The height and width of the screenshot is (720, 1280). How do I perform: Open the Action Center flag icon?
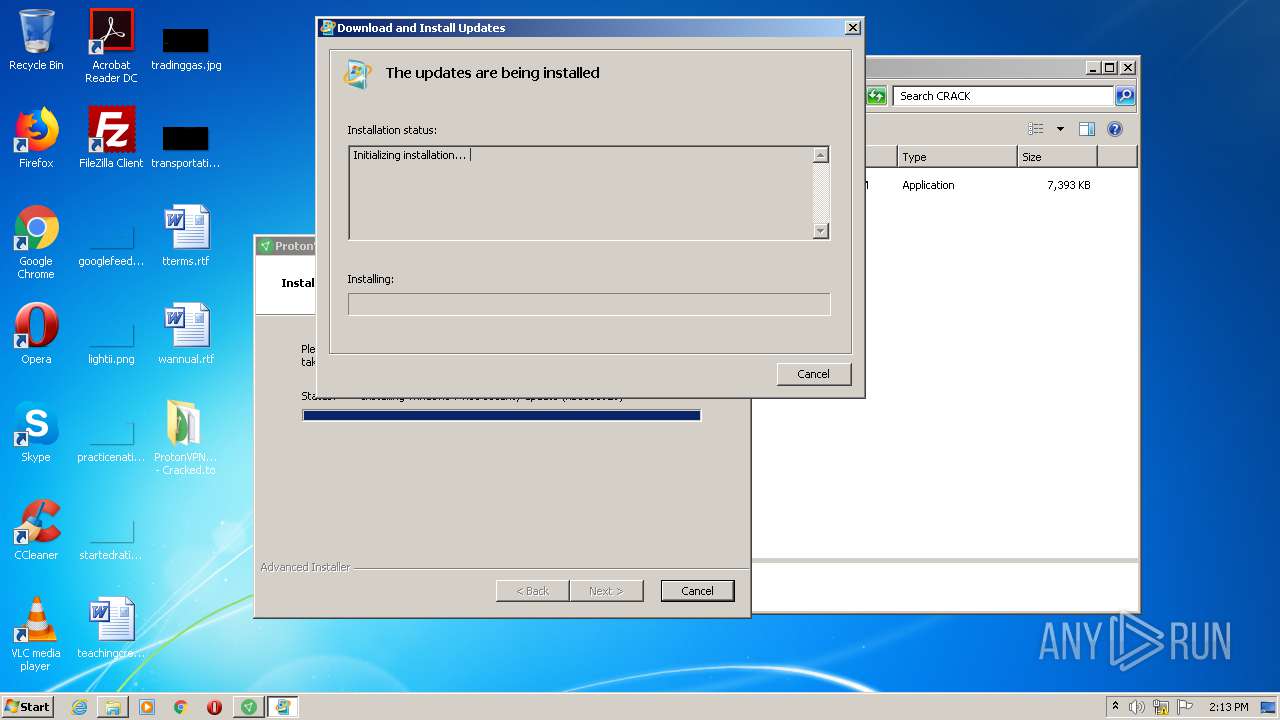point(1185,707)
